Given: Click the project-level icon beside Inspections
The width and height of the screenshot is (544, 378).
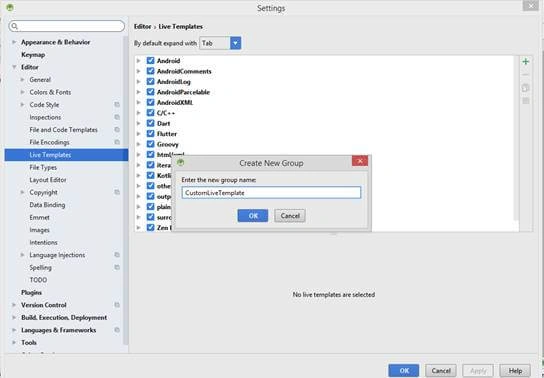Looking at the screenshot, I should (x=117, y=117).
